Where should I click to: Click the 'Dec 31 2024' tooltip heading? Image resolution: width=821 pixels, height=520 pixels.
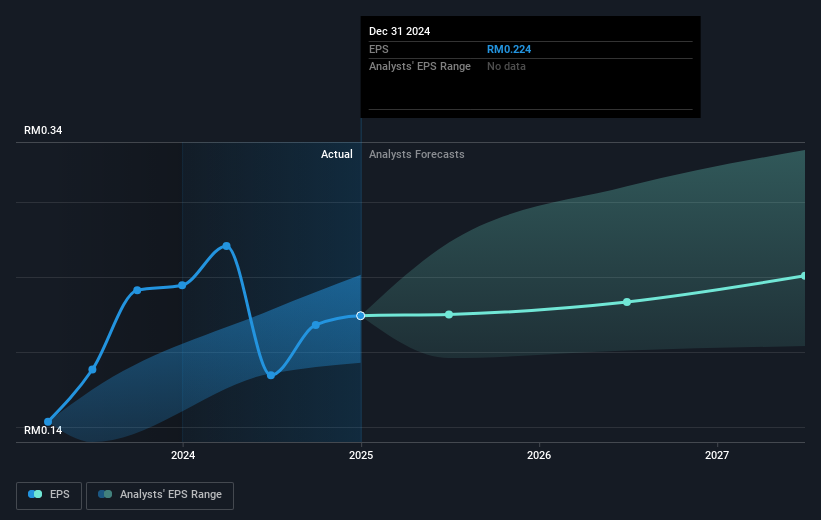(400, 31)
